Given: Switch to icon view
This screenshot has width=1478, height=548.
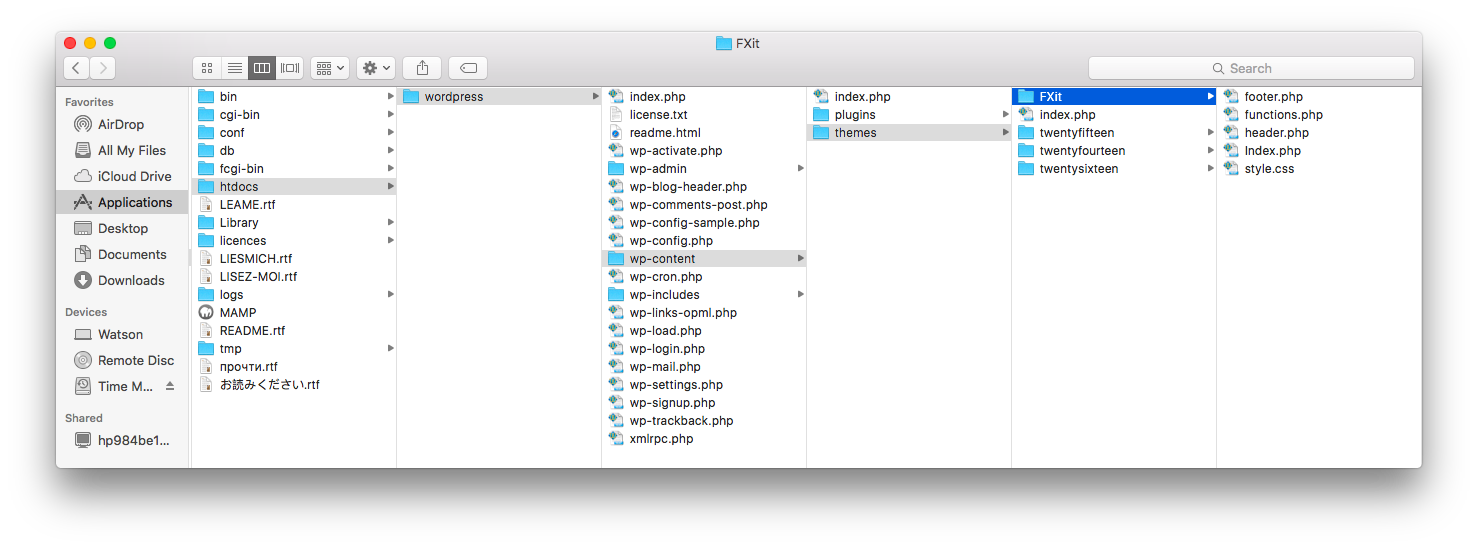Looking at the screenshot, I should (x=207, y=68).
